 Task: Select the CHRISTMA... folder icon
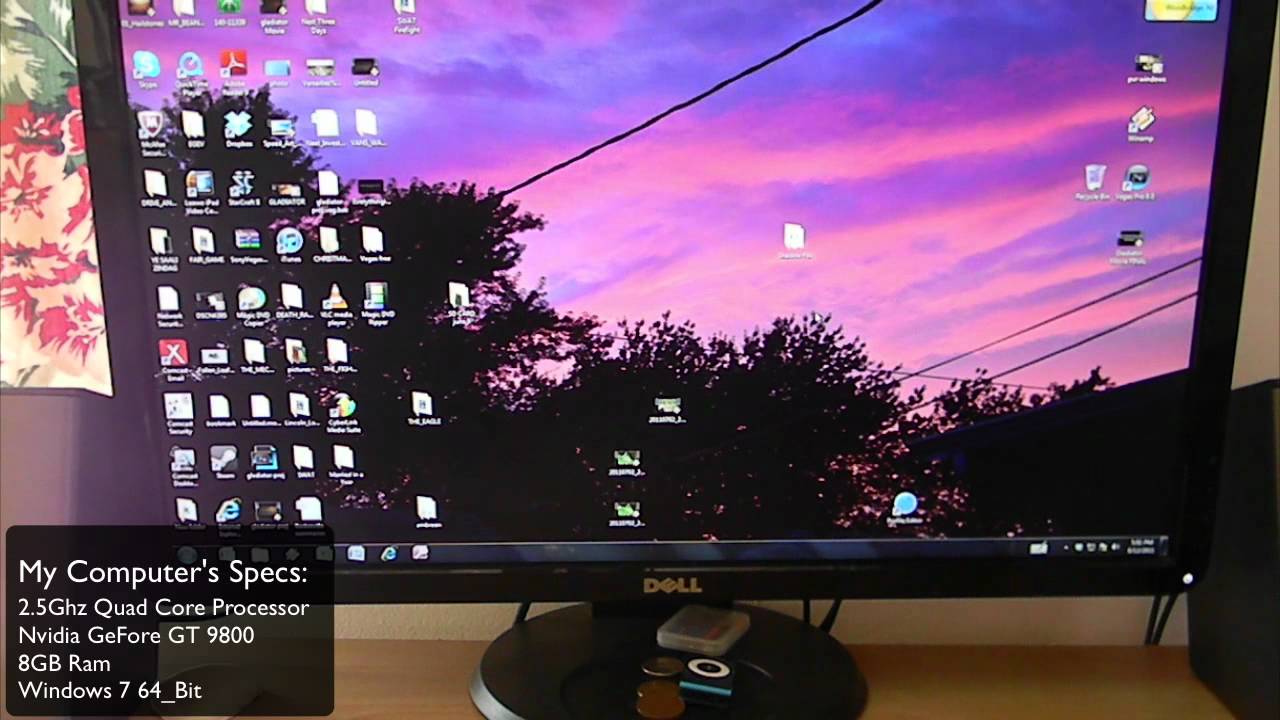[330, 245]
